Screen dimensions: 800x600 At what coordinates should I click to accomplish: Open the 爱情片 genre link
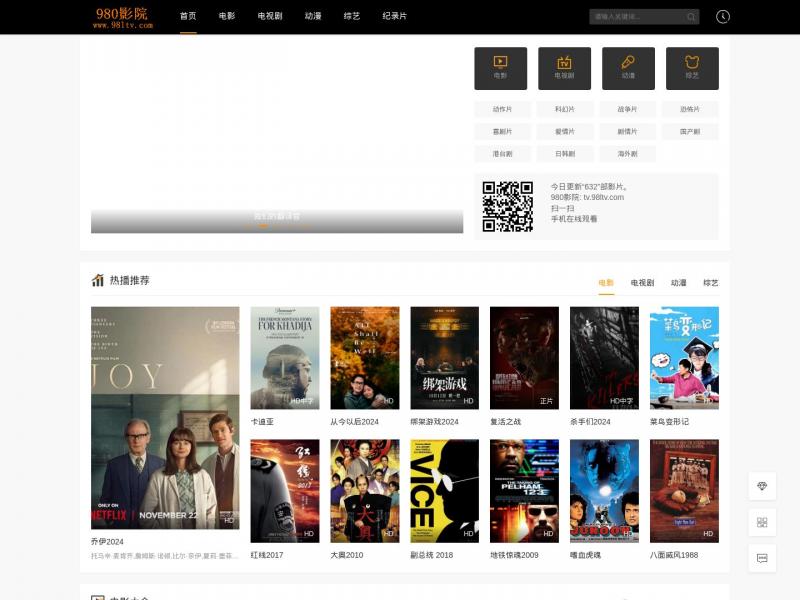coord(565,132)
